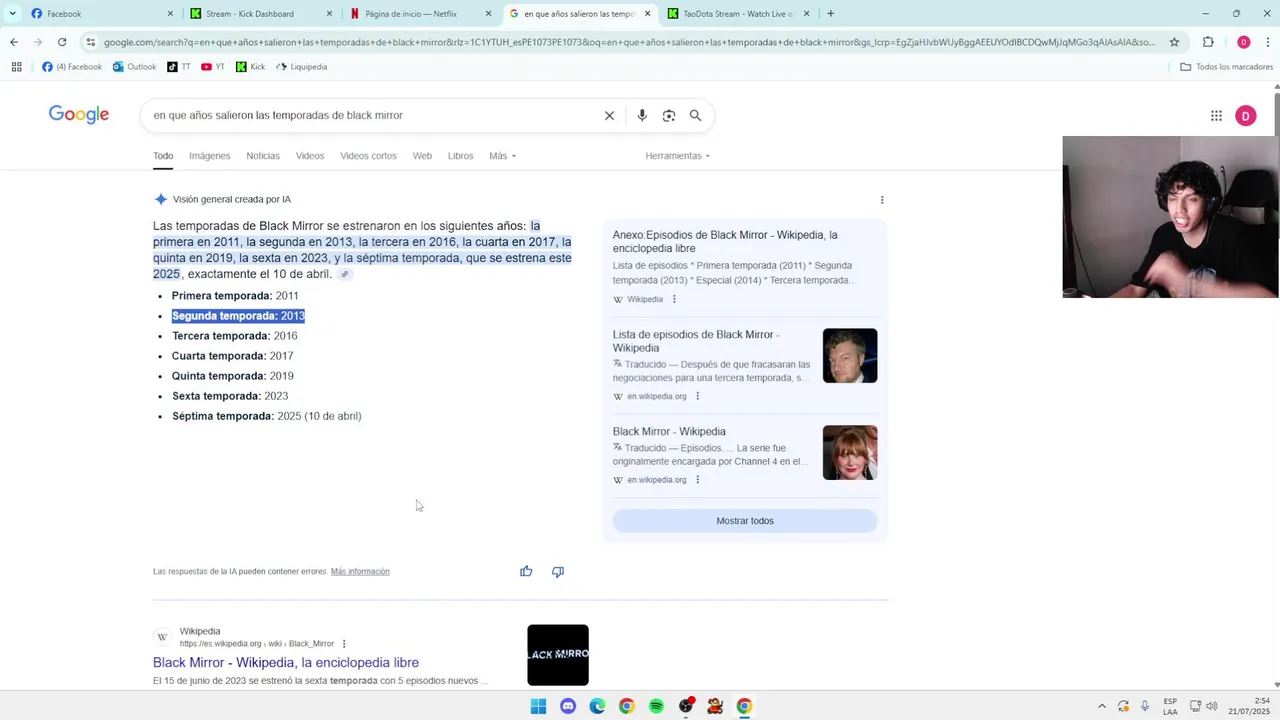The image size is (1280, 720).
Task: Bookmark this page with star icon
Action: [1174, 42]
